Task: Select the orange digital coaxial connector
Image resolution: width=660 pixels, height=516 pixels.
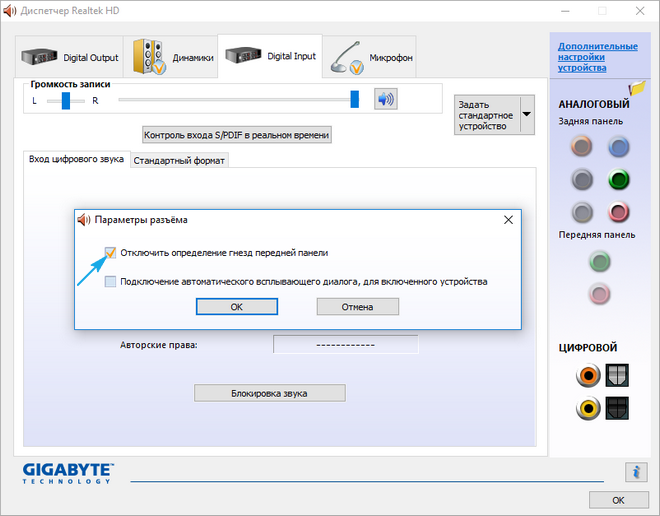Action: 586,375
